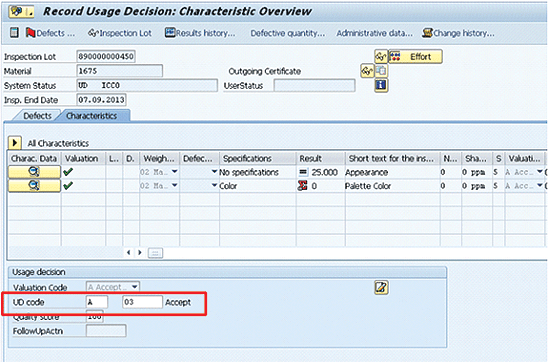Open Defect class dropdown in Palette Color row
This screenshot has width=550, height=362.
click(x=214, y=186)
